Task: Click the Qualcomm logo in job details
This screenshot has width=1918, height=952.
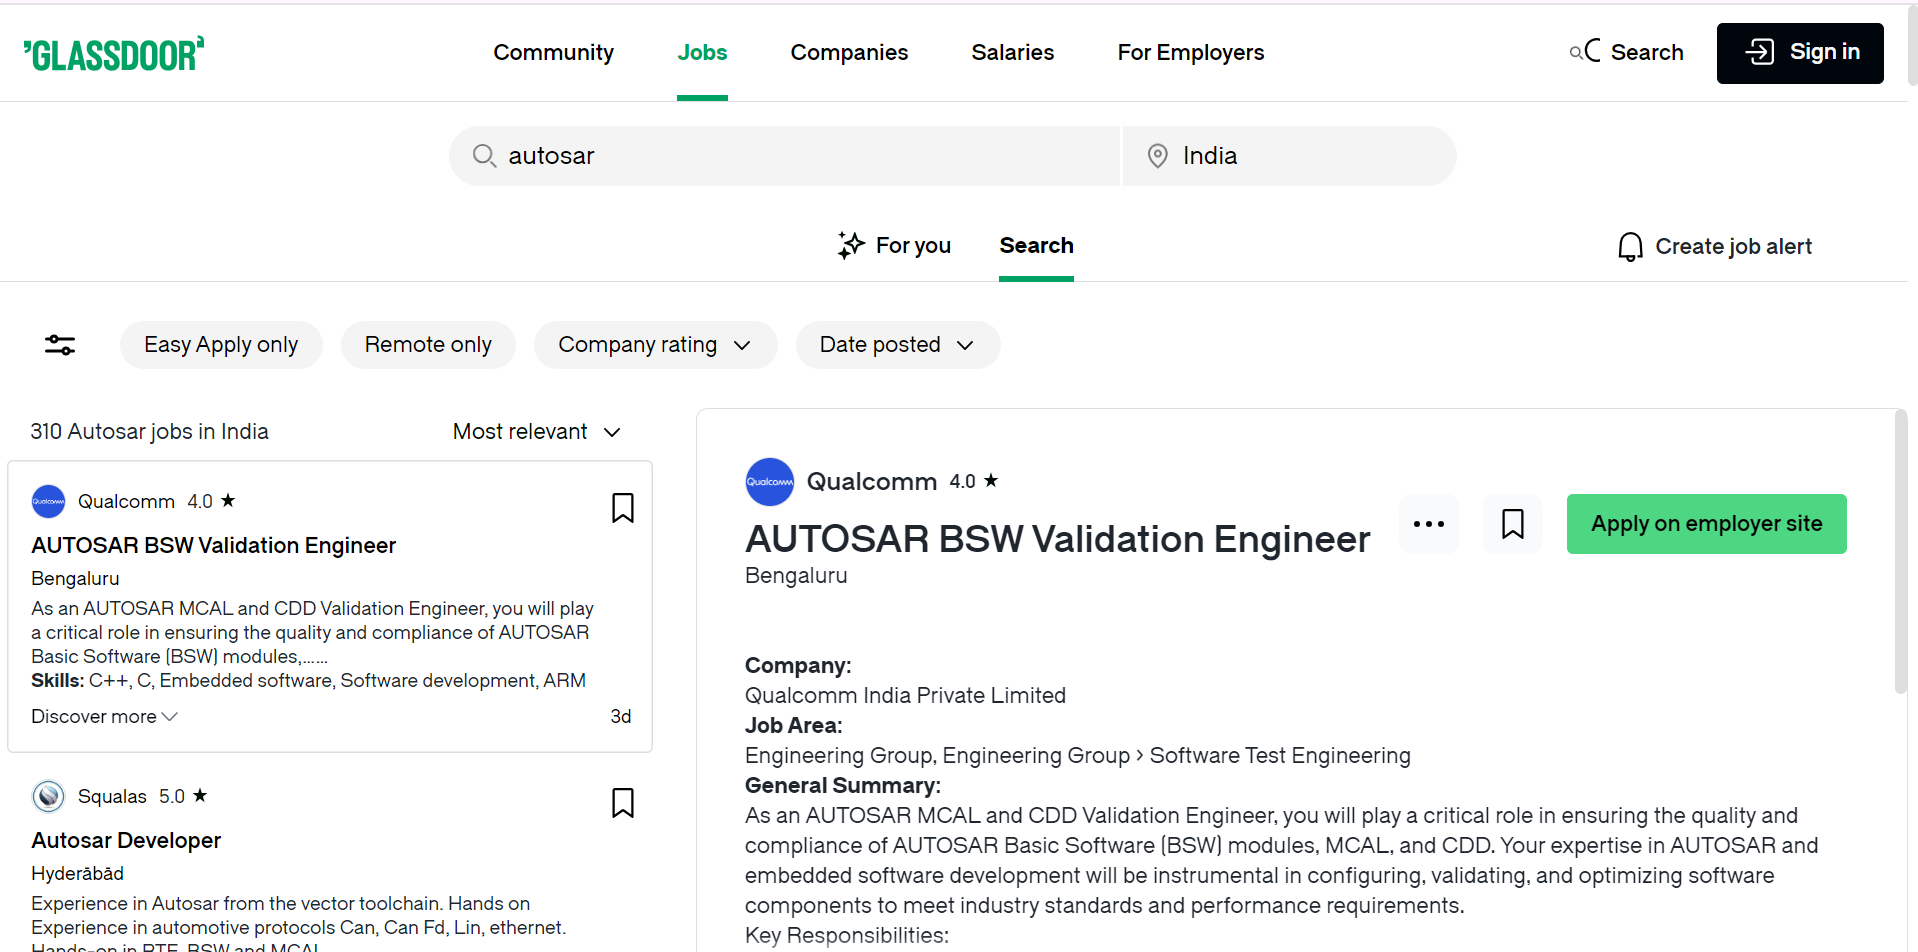Action: pos(769,482)
